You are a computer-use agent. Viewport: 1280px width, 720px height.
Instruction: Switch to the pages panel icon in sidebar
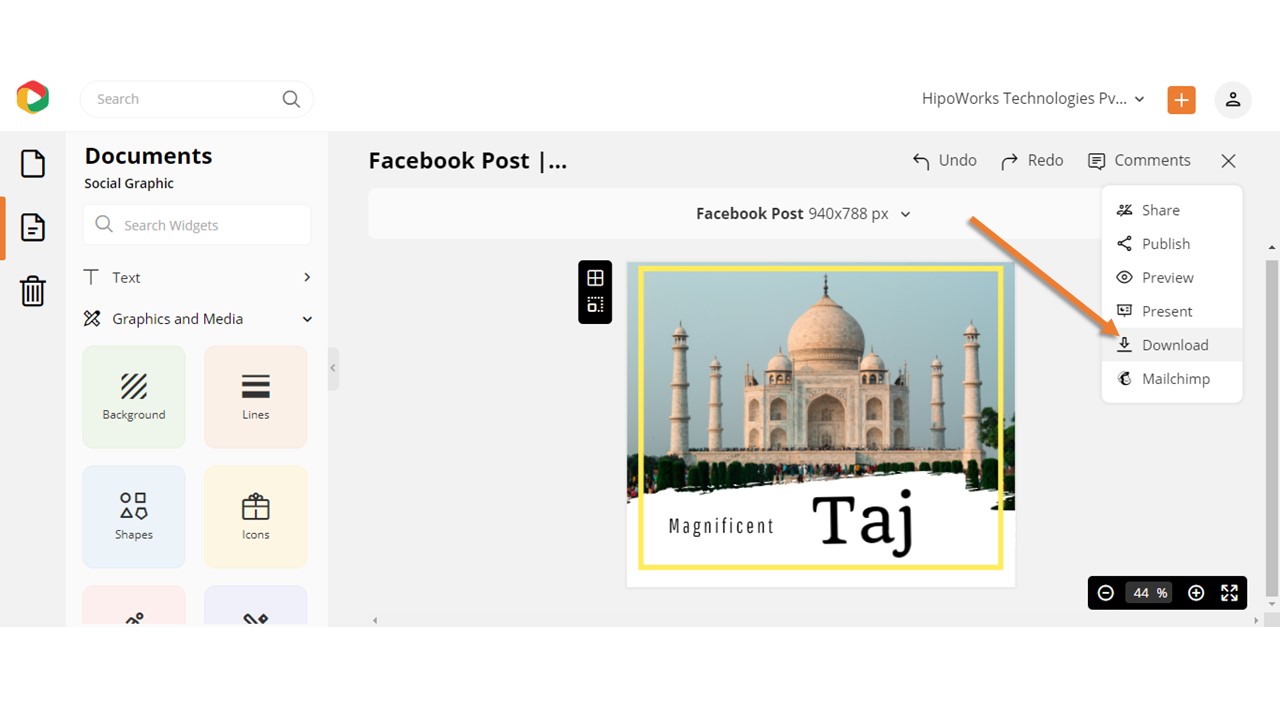[x=33, y=227]
